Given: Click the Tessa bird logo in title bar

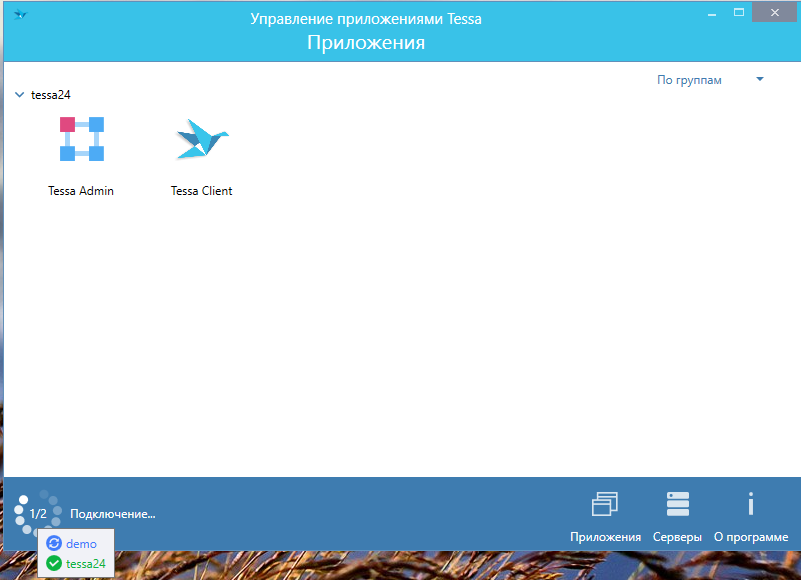Looking at the screenshot, I should (x=20, y=14).
